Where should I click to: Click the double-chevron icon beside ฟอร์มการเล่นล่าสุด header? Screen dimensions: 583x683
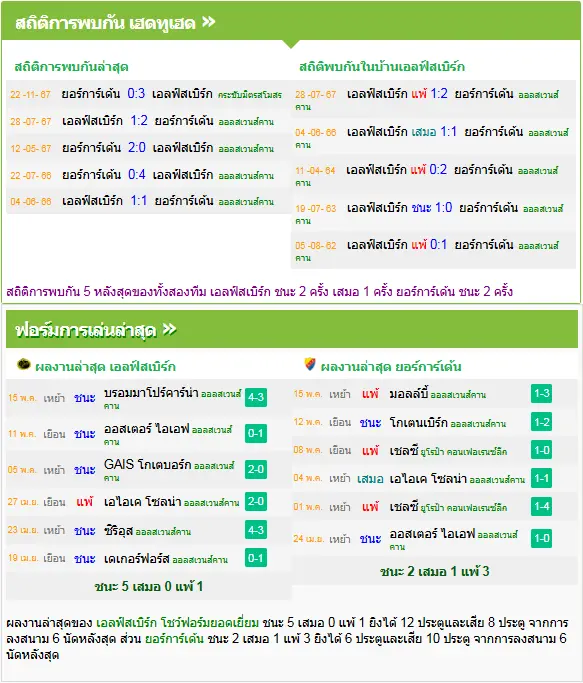tap(169, 330)
